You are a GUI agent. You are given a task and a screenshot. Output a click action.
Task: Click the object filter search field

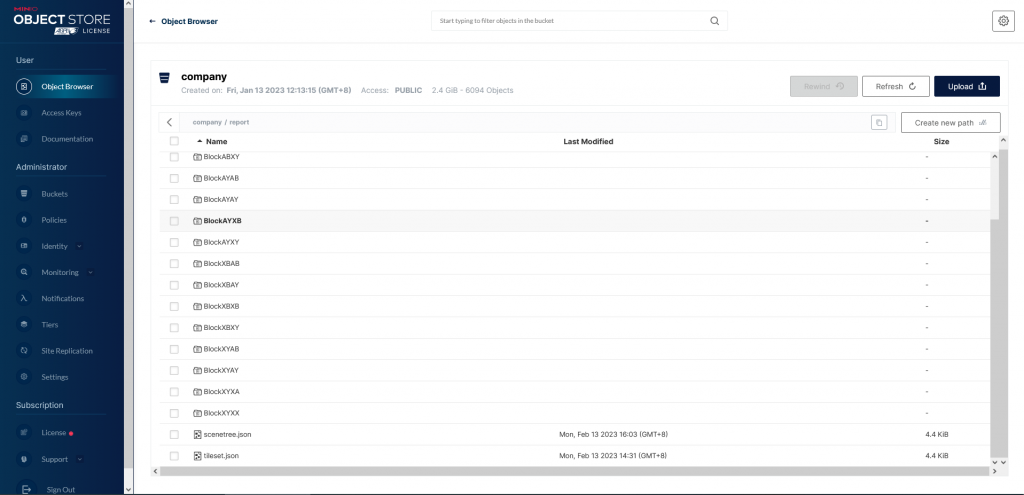570,21
